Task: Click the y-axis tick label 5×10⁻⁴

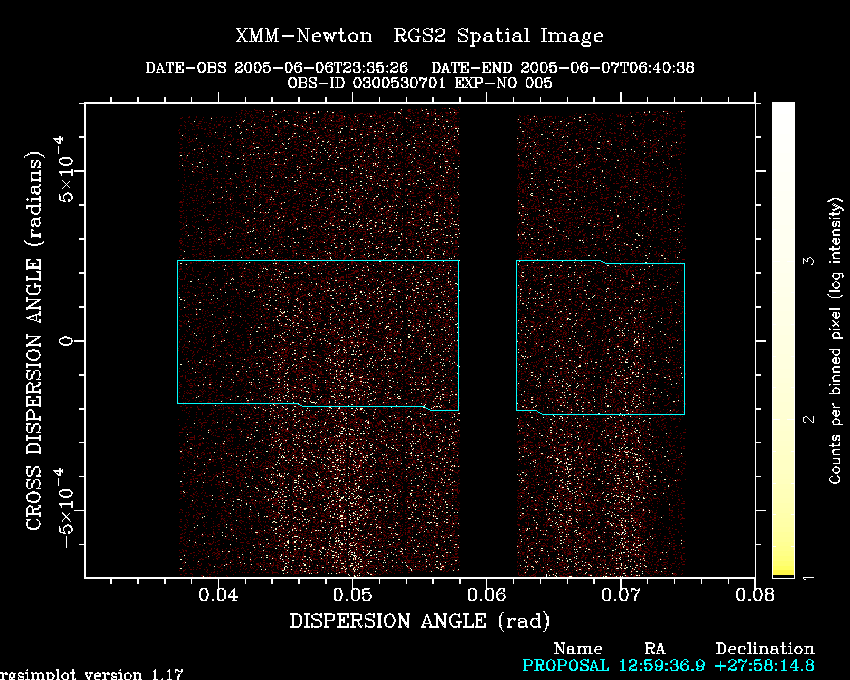Action: coord(65,170)
